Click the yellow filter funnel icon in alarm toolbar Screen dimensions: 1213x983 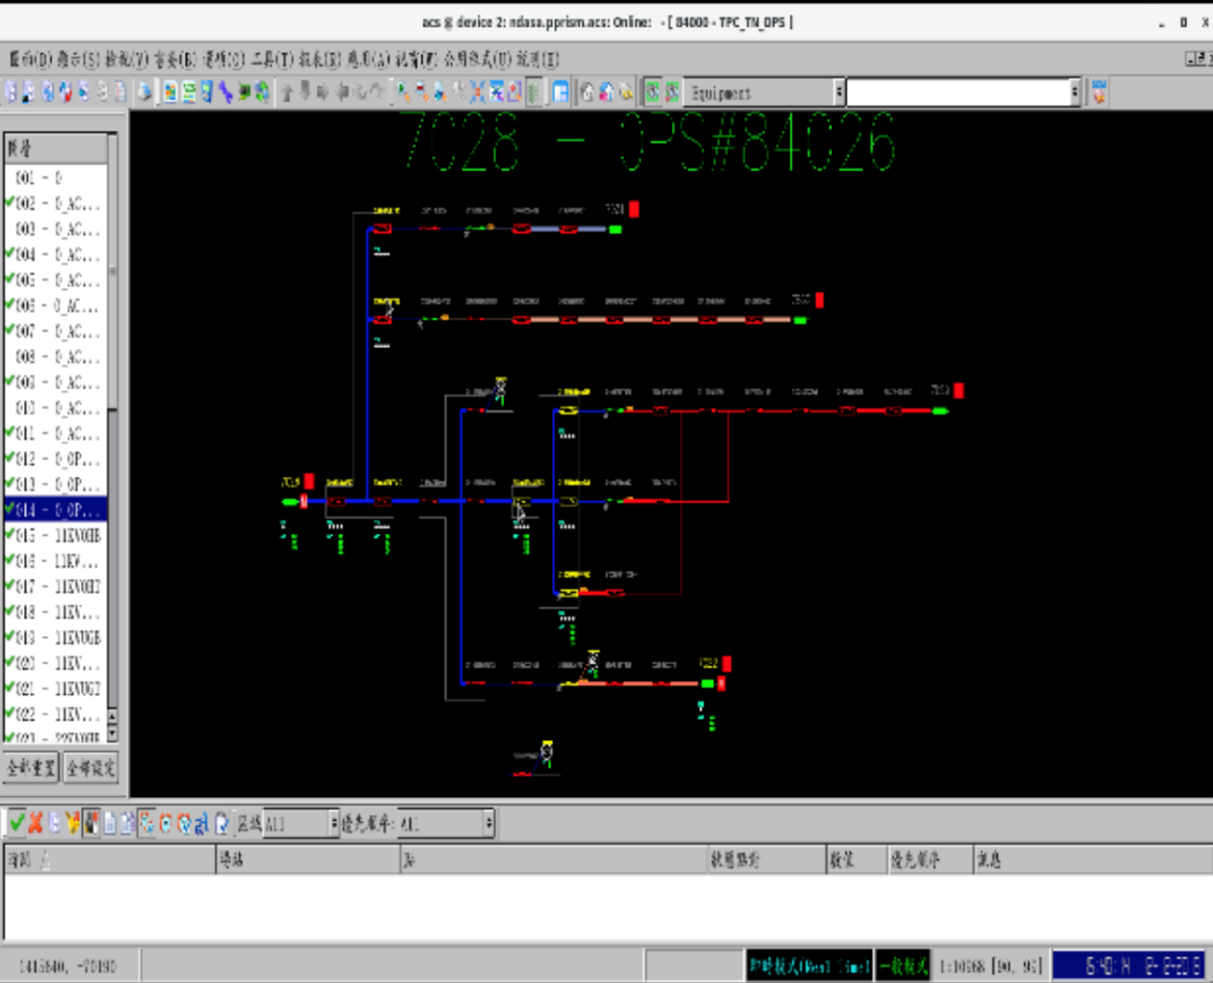point(72,823)
